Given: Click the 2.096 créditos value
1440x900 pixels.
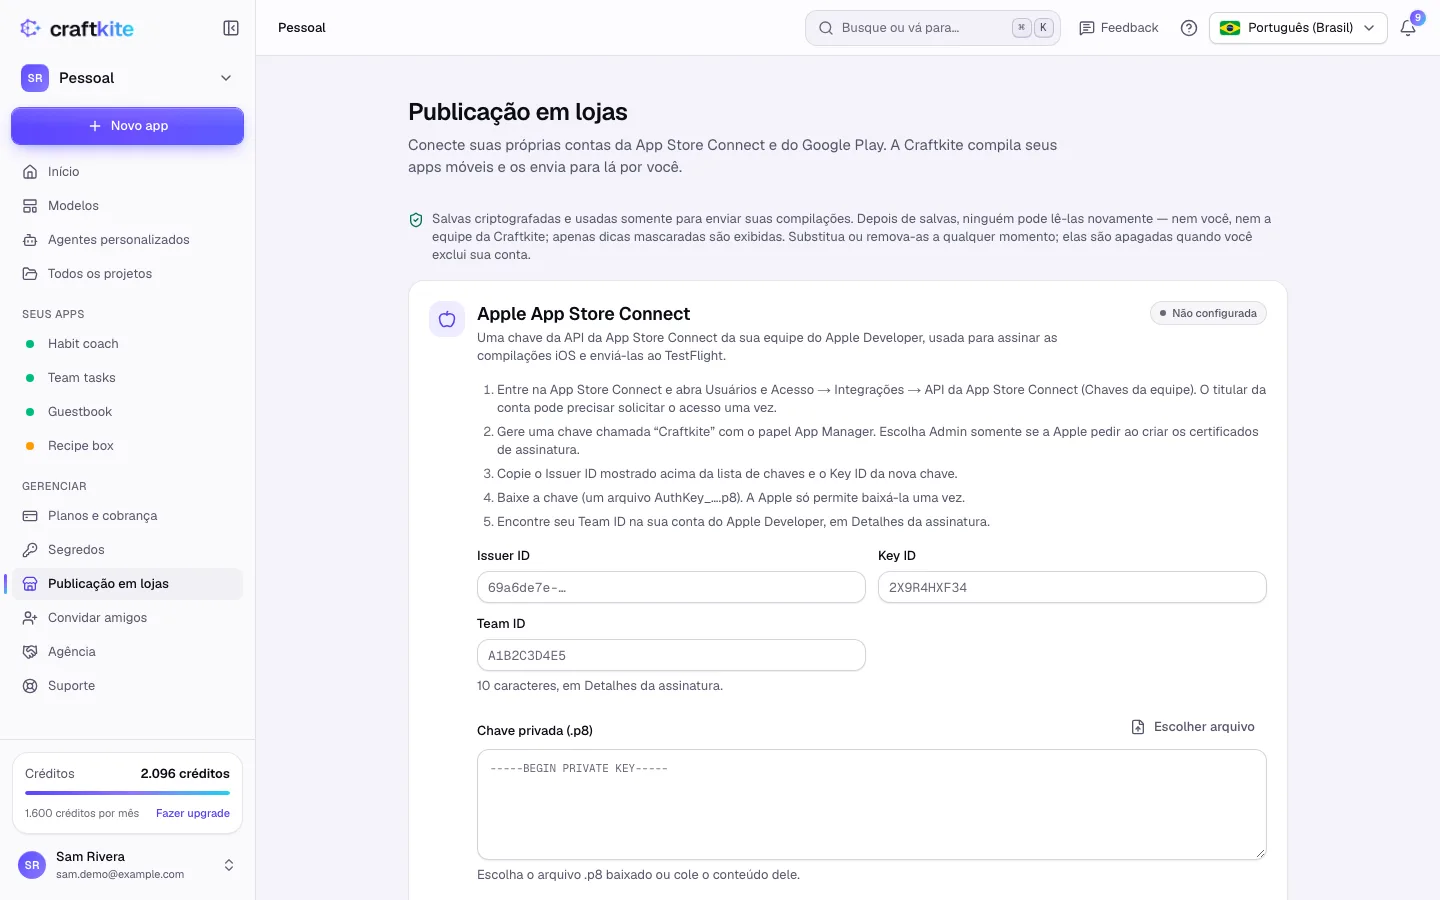Looking at the screenshot, I should (185, 774).
